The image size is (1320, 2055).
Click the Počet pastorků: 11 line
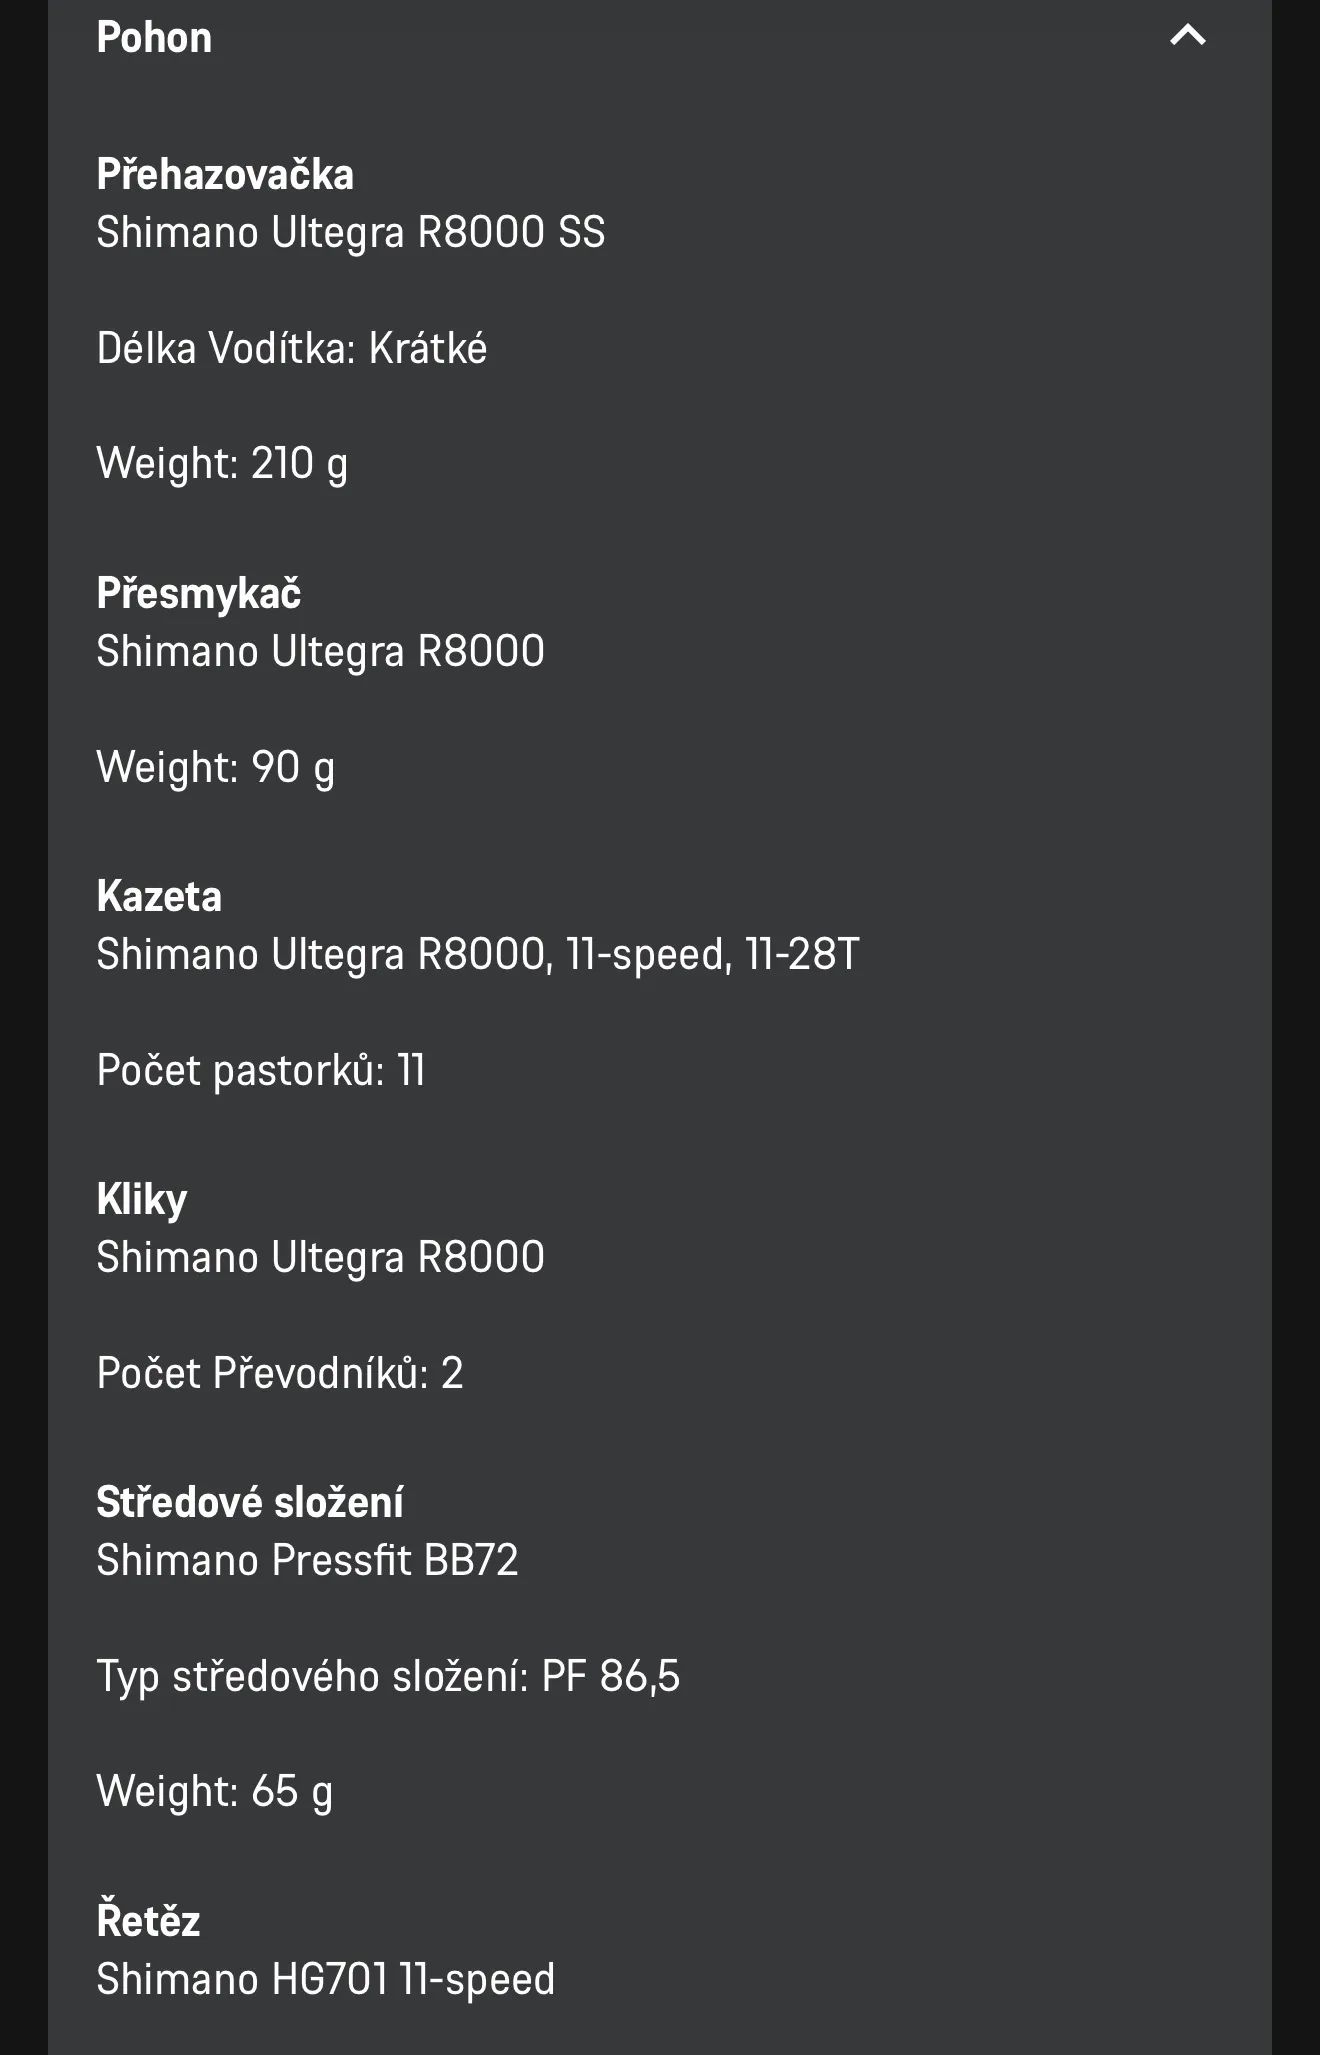point(261,1071)
